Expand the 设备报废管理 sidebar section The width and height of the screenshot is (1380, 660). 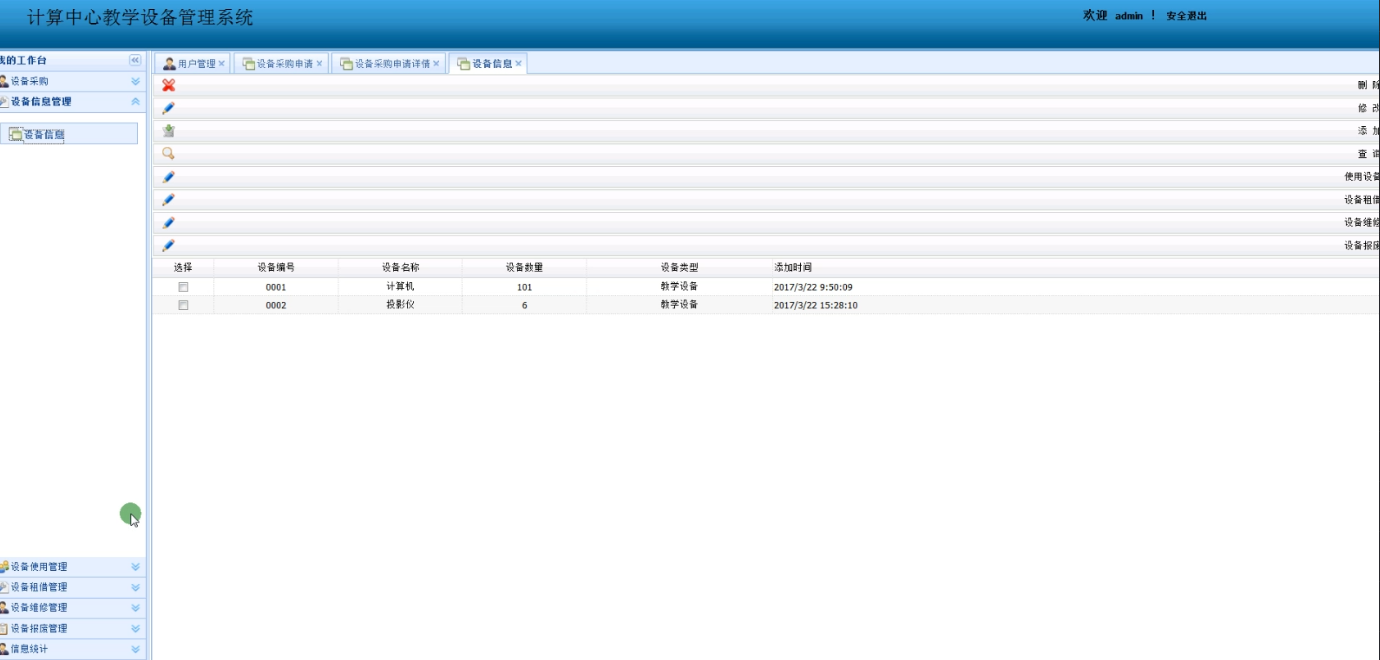[x=136, y=629]
